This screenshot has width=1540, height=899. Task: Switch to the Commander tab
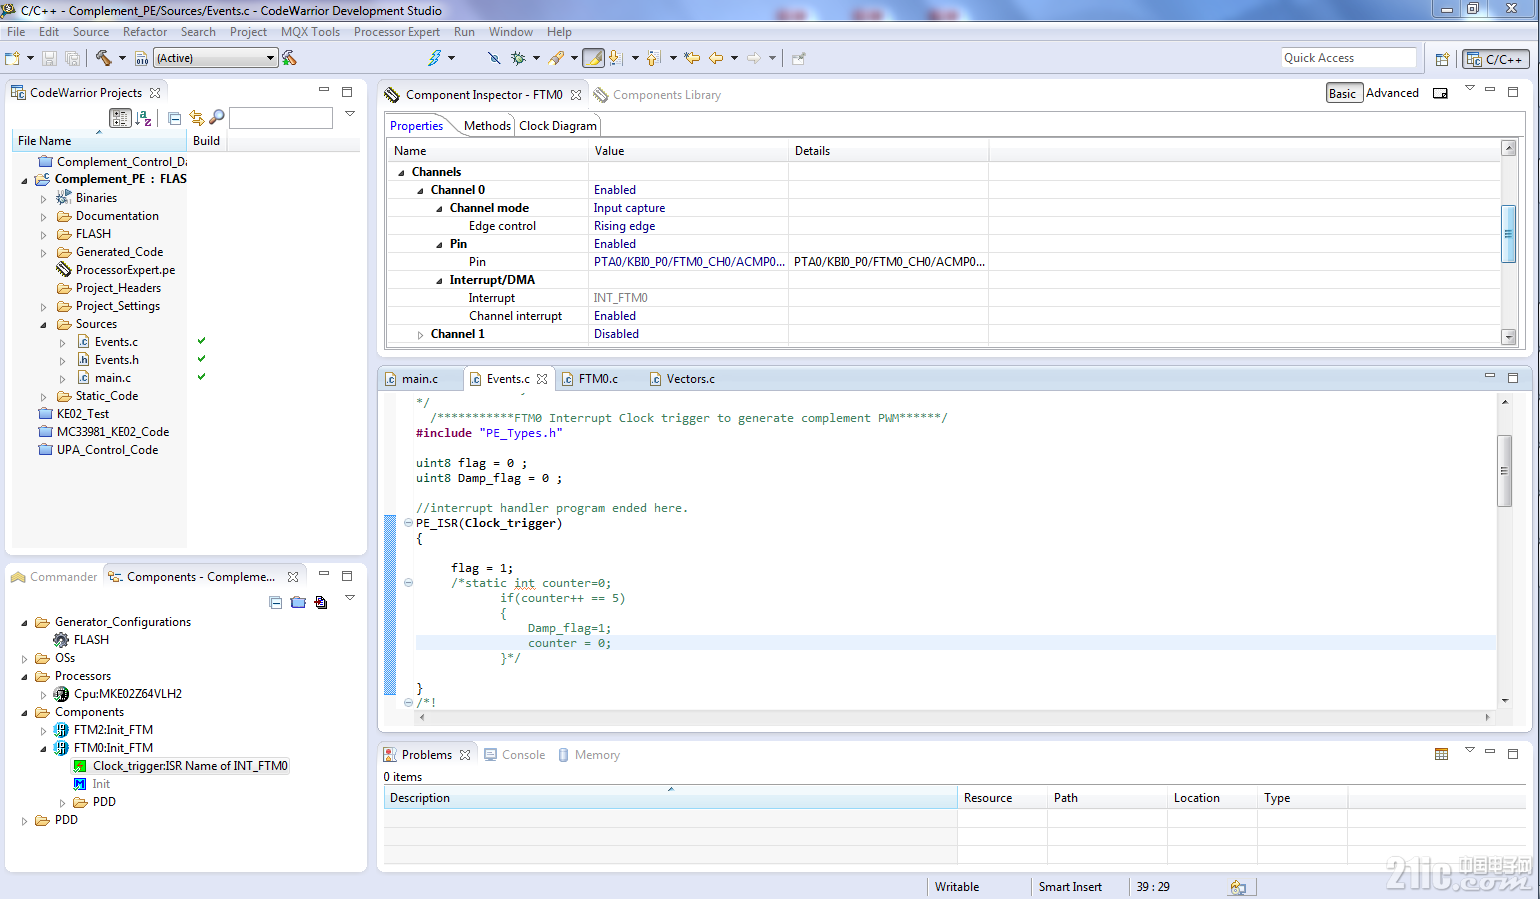pos(55,577)
